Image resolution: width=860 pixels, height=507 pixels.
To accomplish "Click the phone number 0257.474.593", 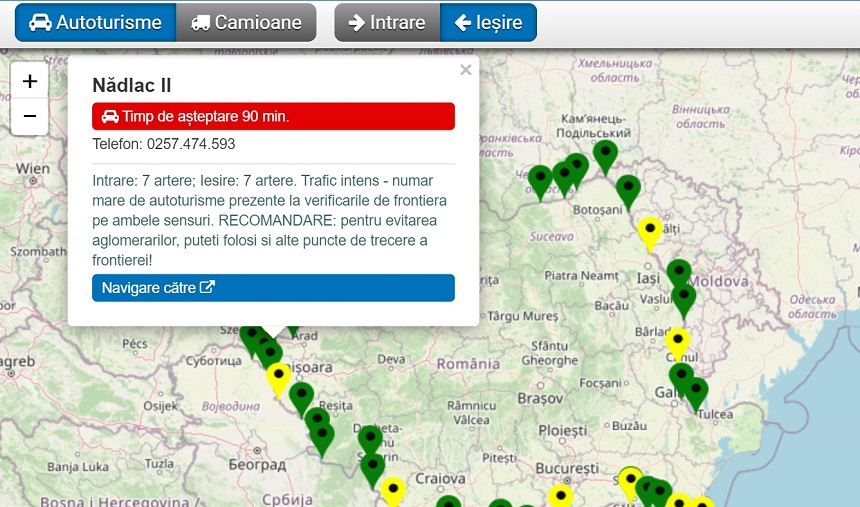I will 191,144.
